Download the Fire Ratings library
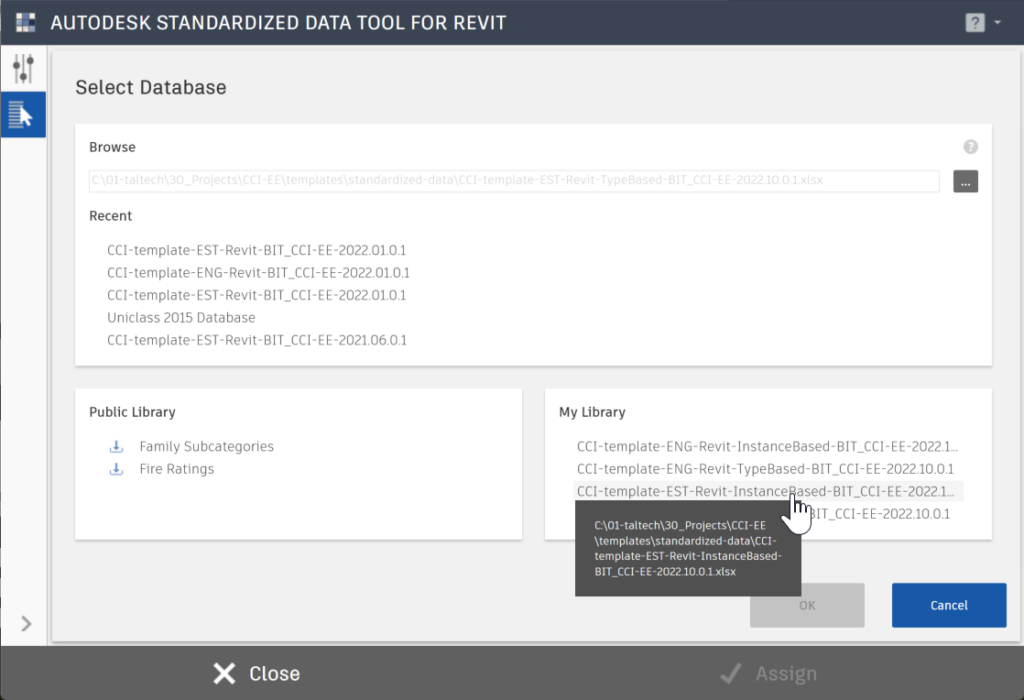Screen dimensions: 1024x700 (x=116, y=469)
